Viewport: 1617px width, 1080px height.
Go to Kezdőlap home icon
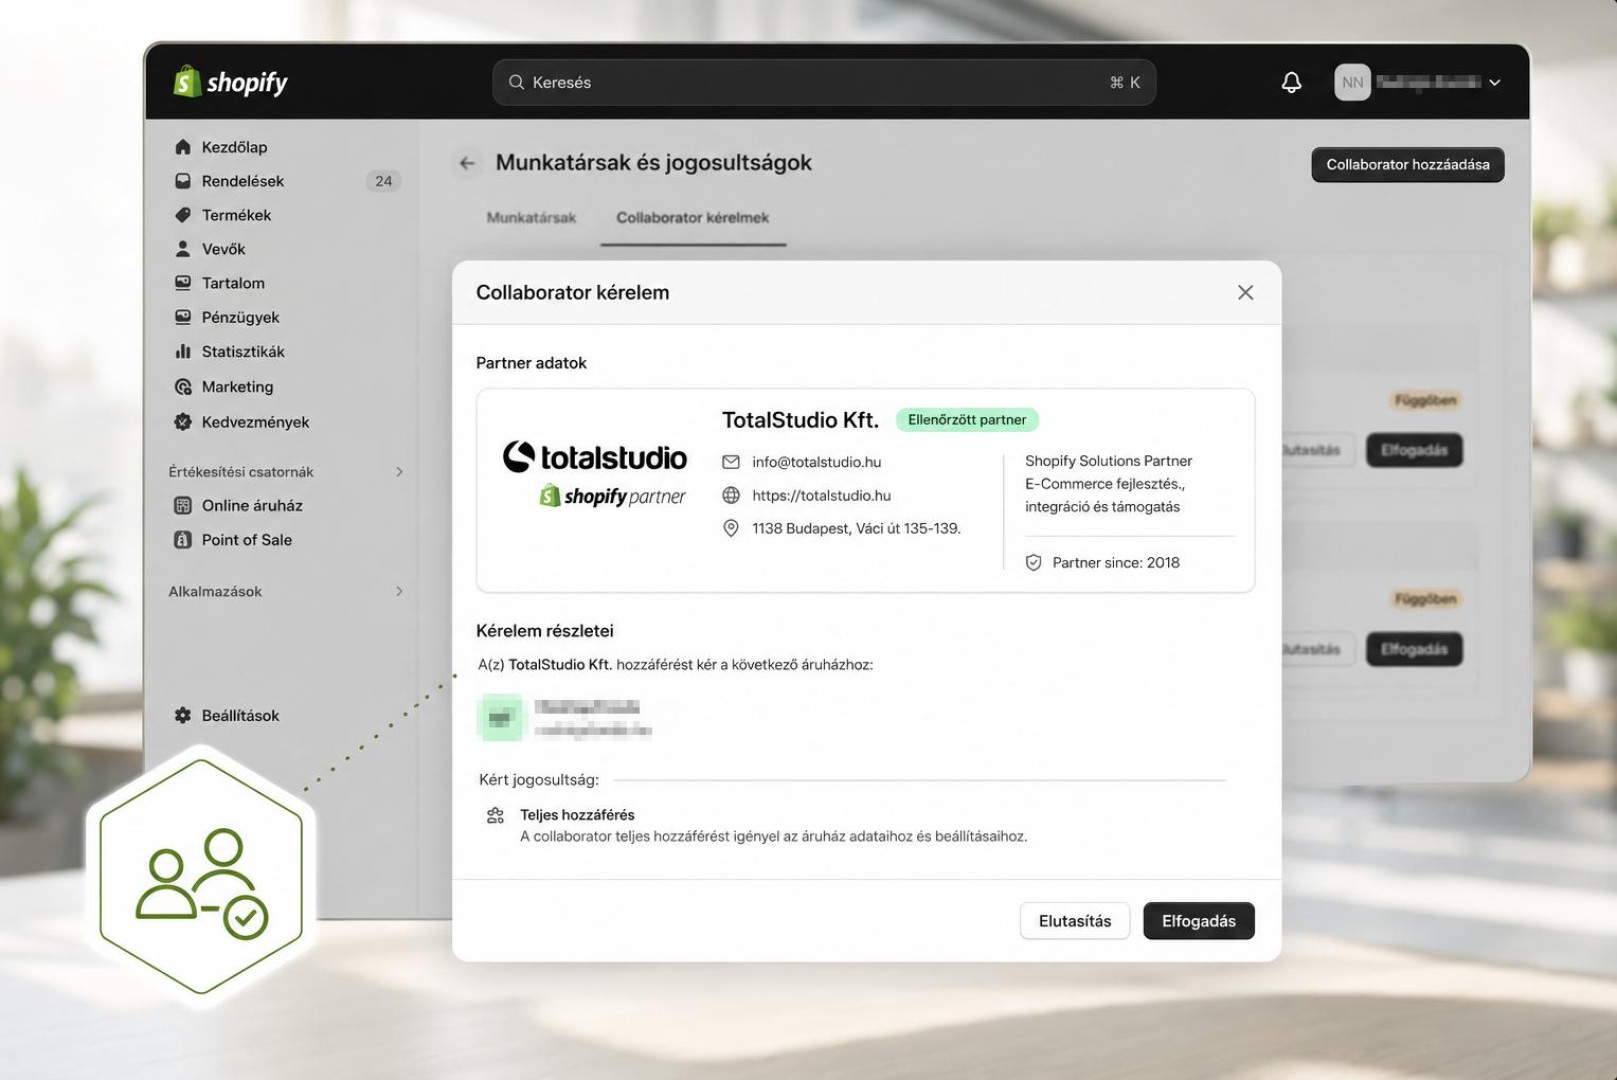(x=183, y=147)
